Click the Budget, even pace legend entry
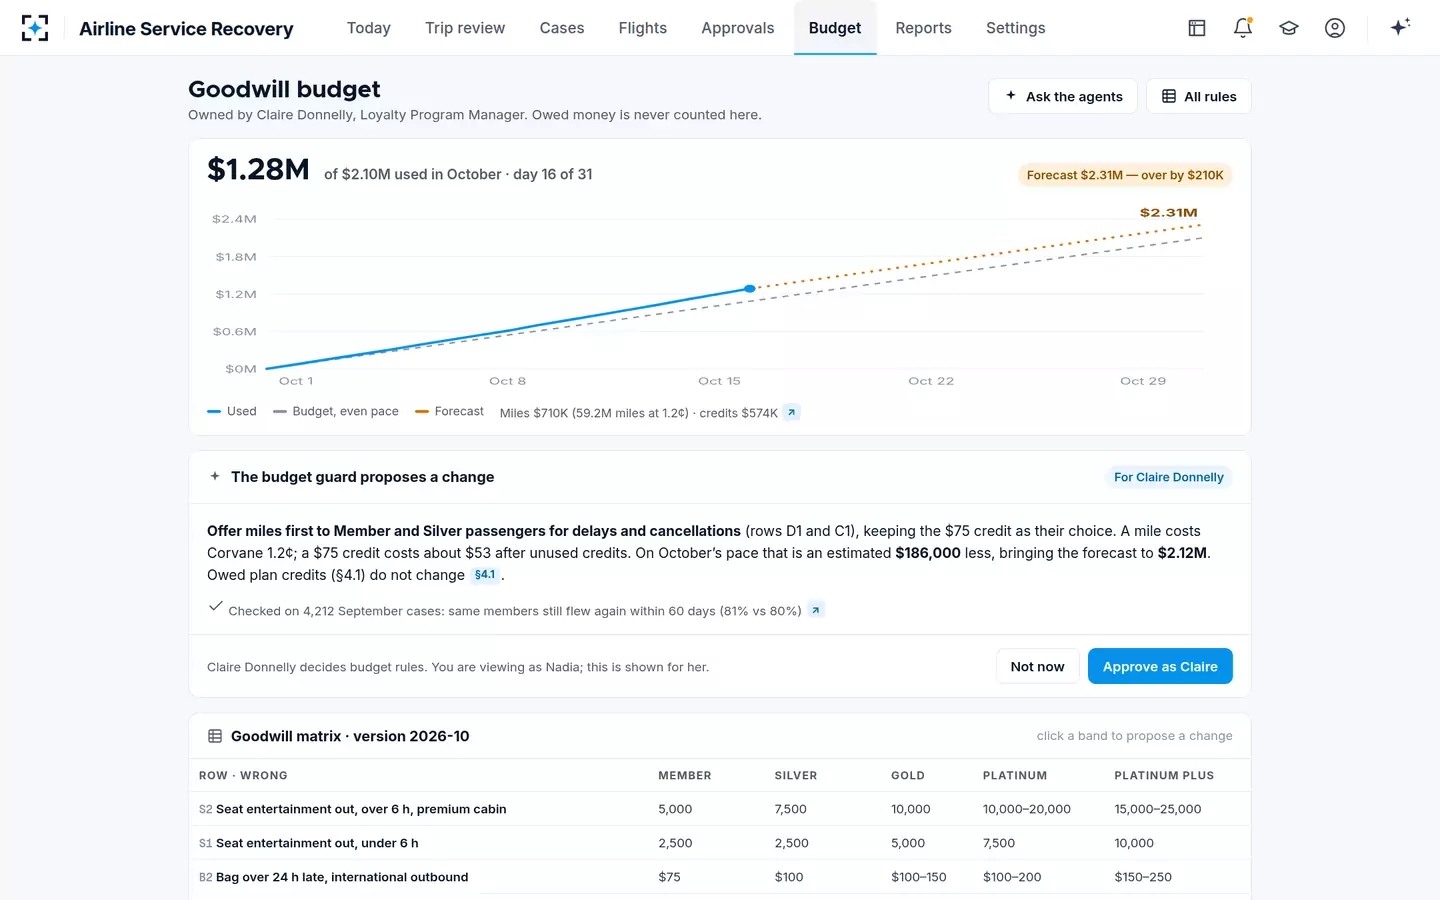Image resolution: width=1440 pixels, height=900 pixels. tap(336, 411)
